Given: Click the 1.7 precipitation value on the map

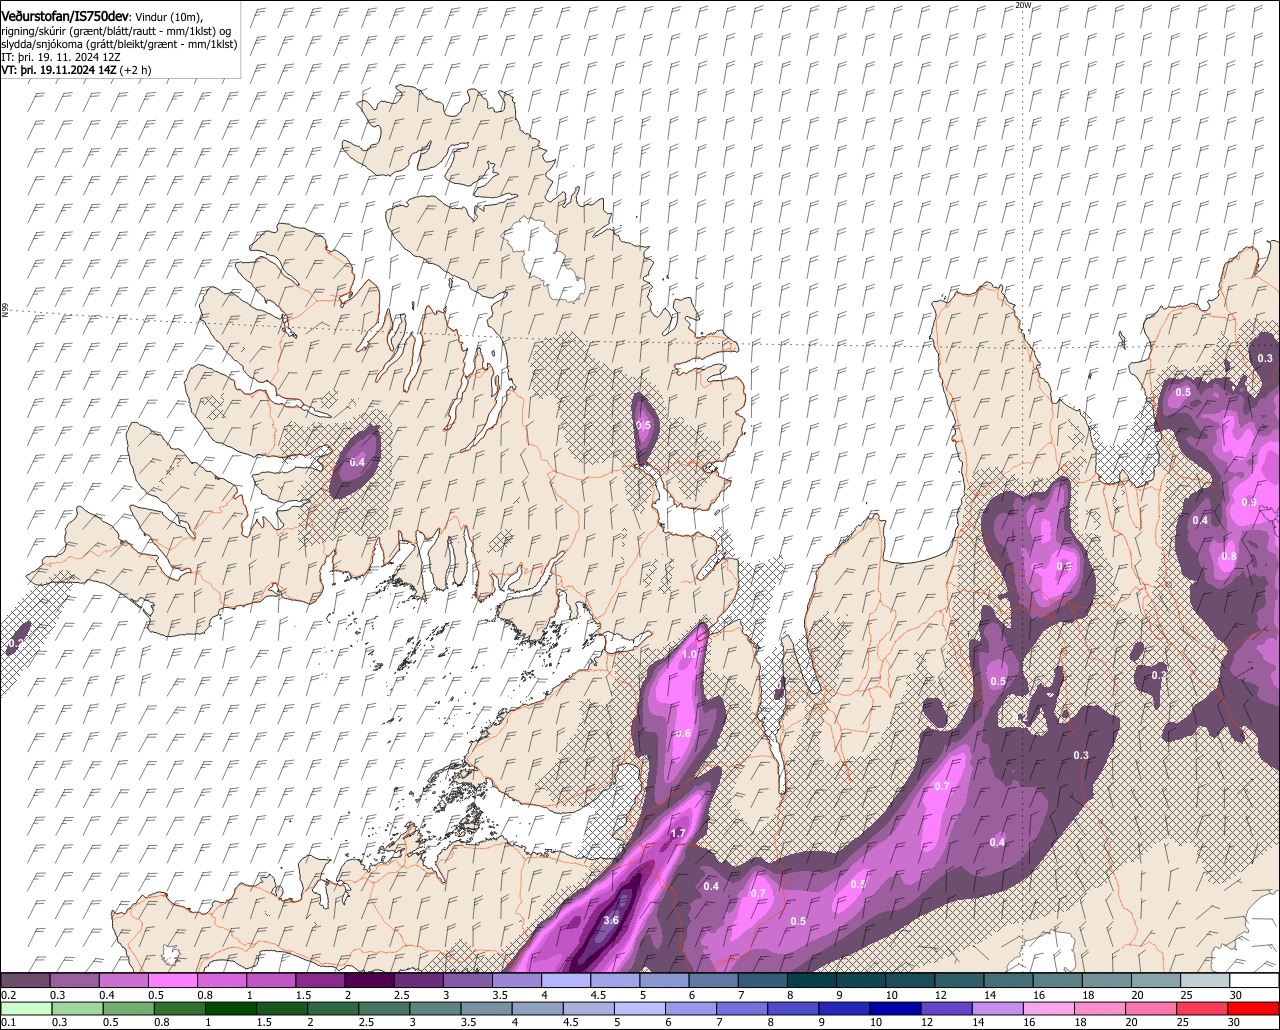Looking at the screenshot, I should pos(677,833).
